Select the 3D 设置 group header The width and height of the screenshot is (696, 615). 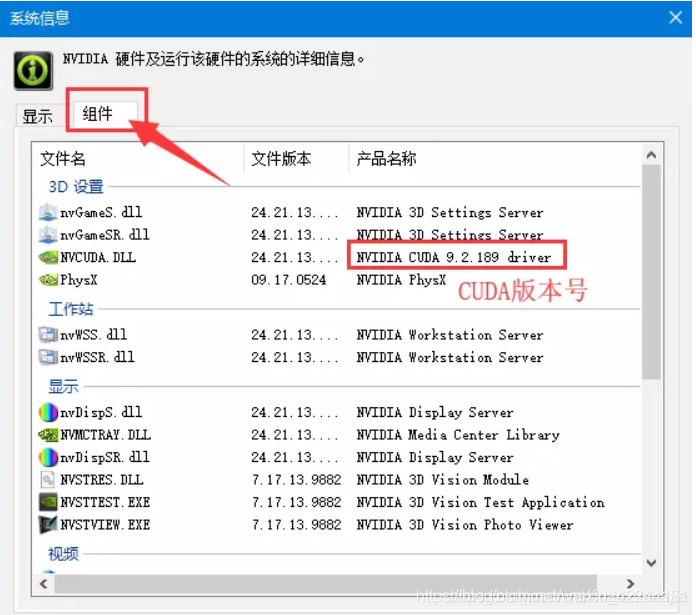pyautogui.click(x=76, y=187)
